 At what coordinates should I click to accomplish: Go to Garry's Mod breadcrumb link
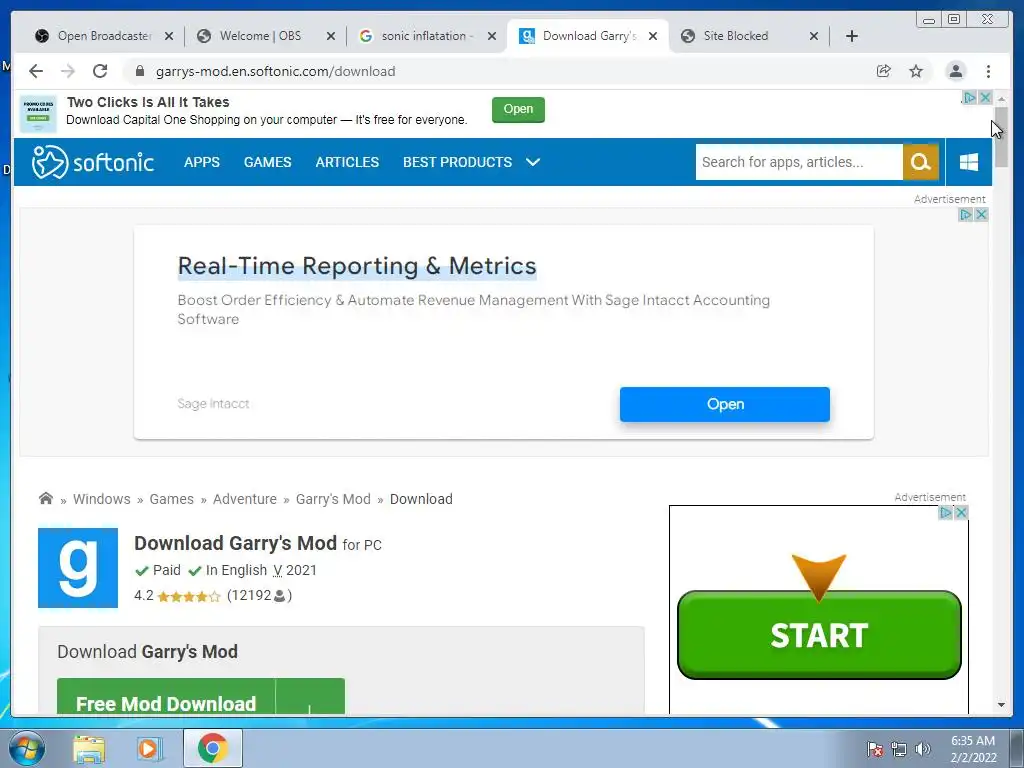pos(333,499)
